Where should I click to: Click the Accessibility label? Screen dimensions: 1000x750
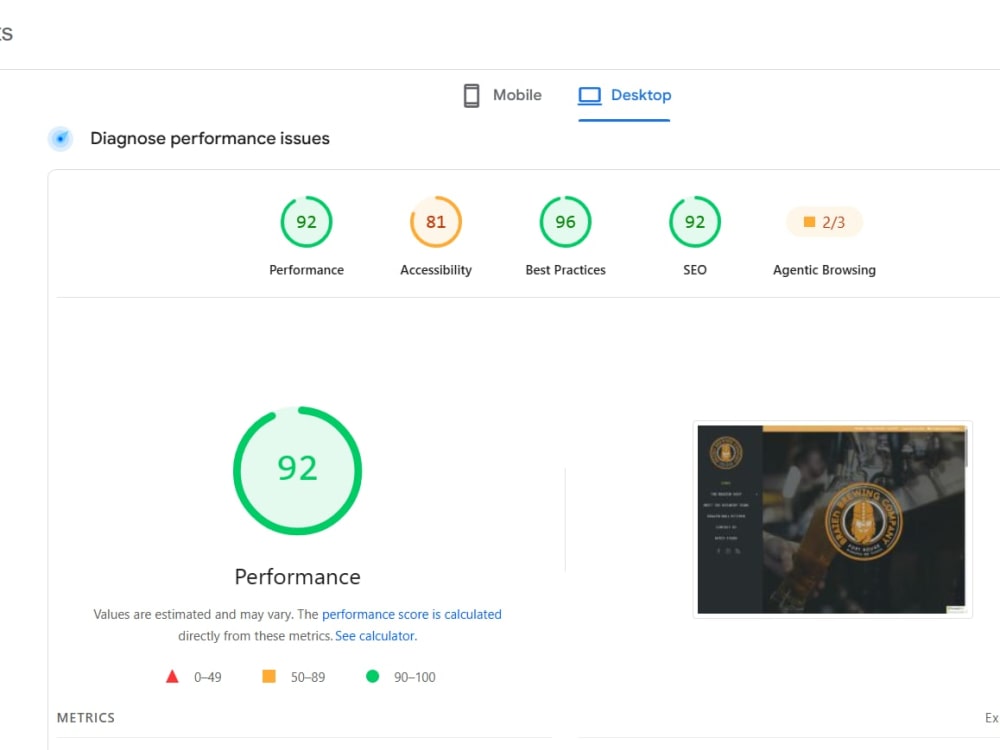point(436,270)
